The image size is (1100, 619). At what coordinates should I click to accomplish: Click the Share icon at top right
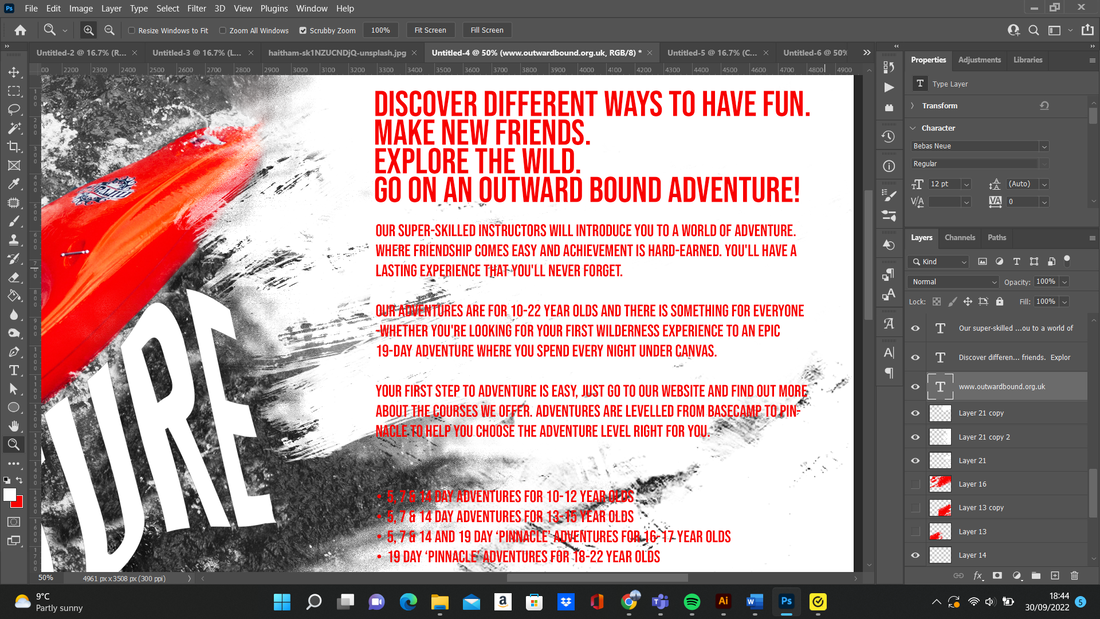pos(1087,30)
